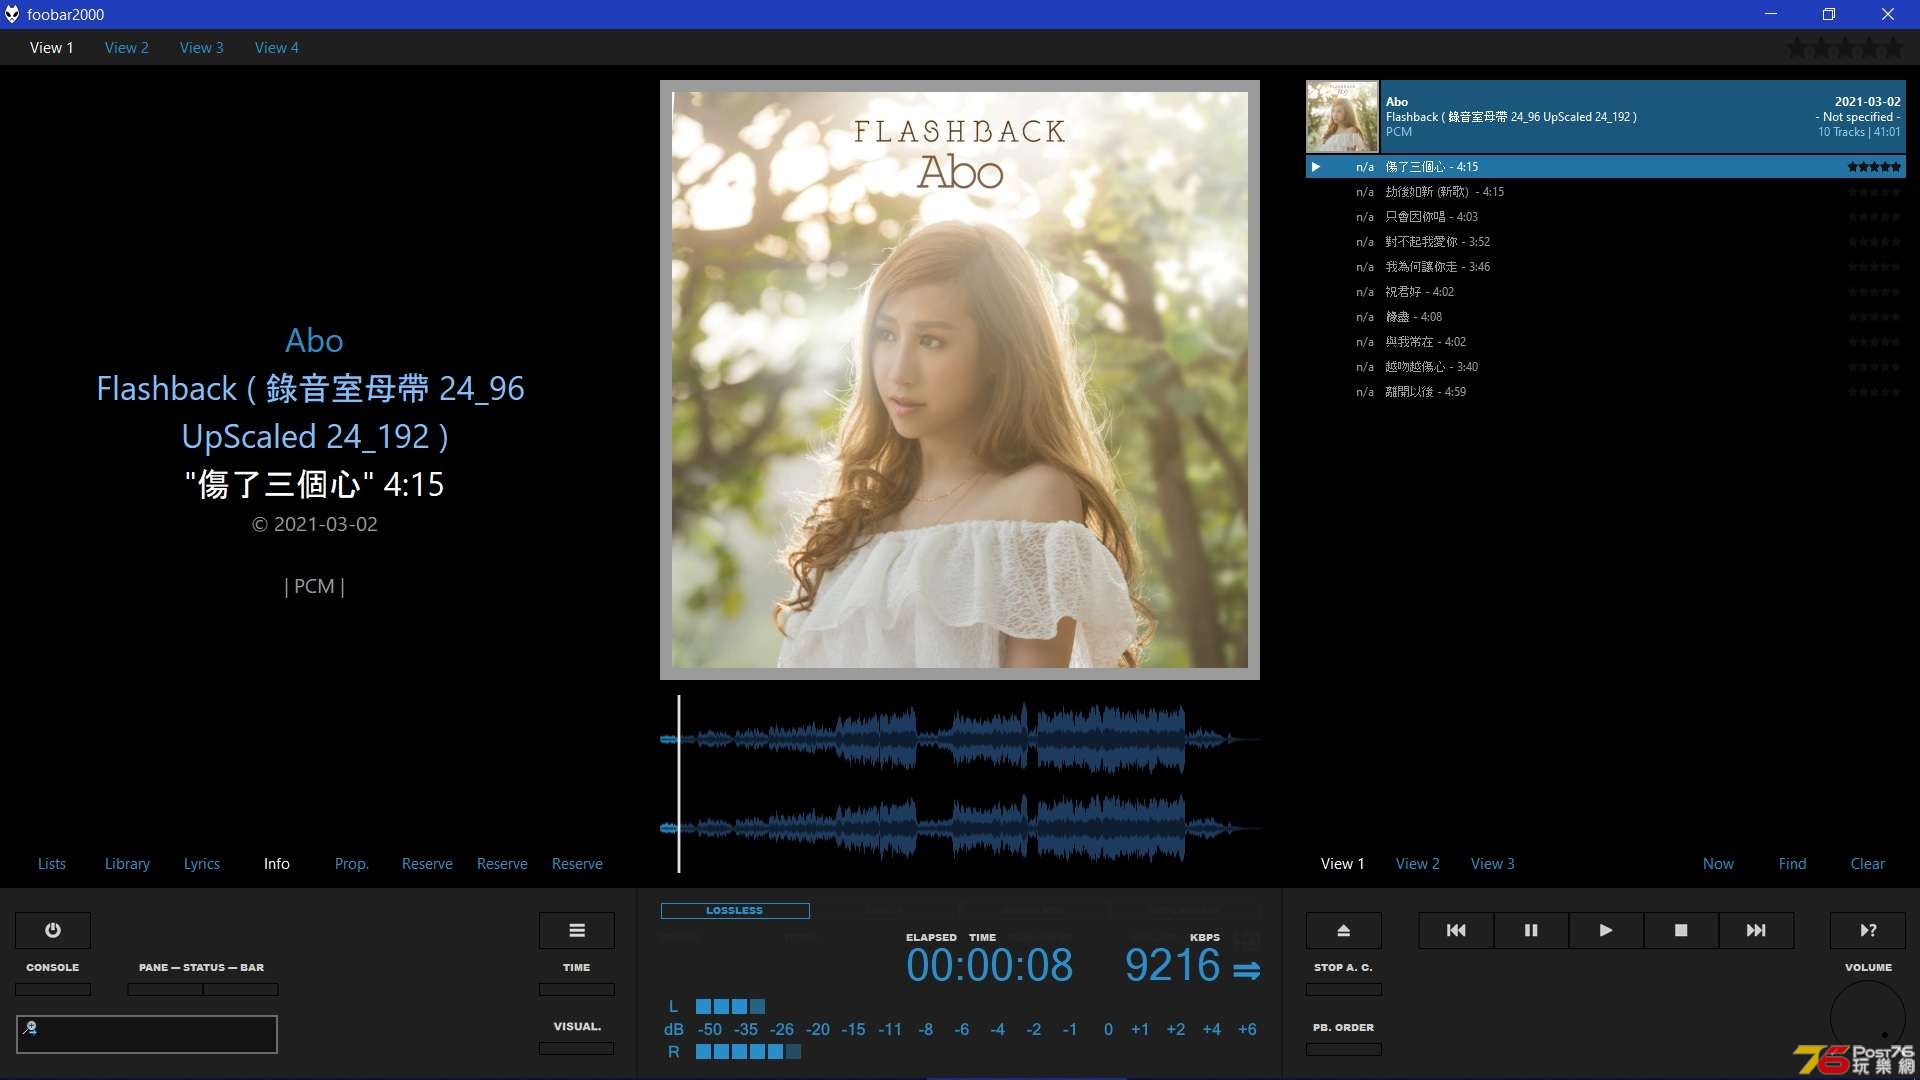The height and width of the screenshot is (1080, 1920).
Task: Click the Find button under the playlist
Action: pos(1793,863)
